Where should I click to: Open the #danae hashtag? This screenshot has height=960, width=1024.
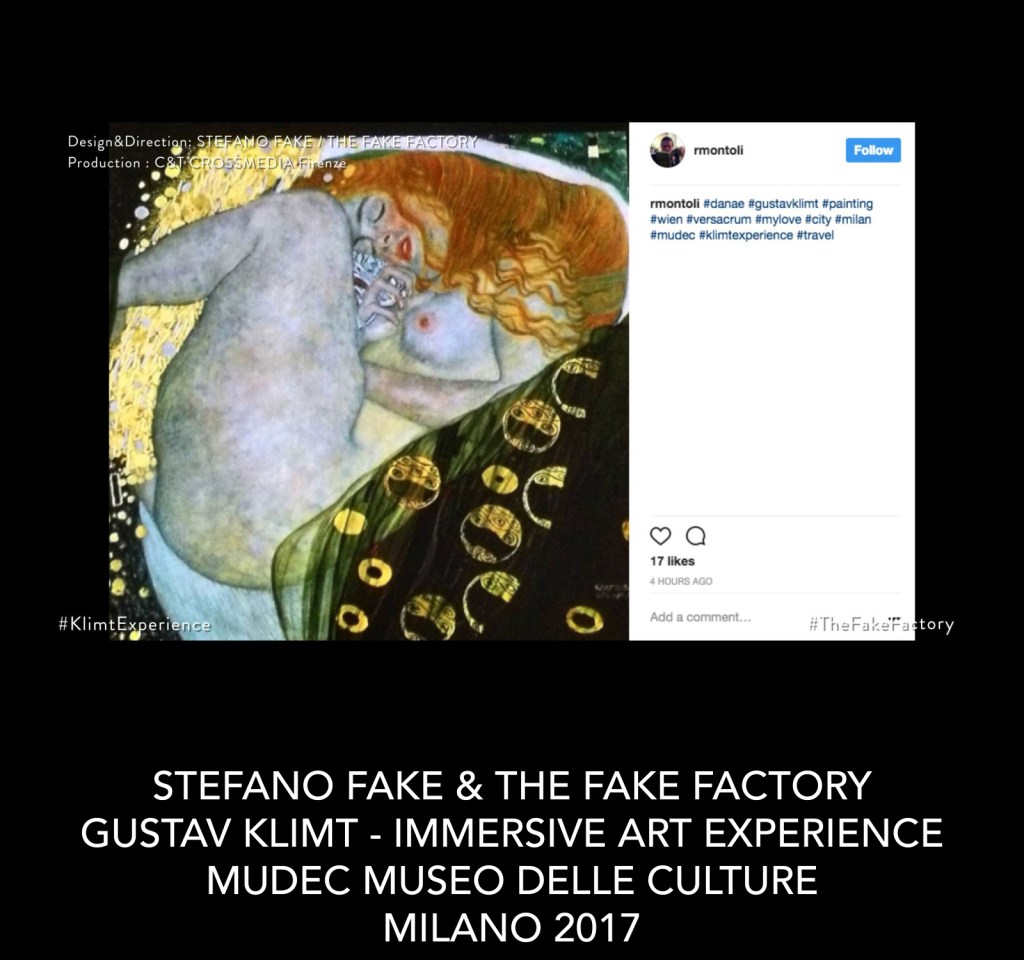tap(724, 204)
